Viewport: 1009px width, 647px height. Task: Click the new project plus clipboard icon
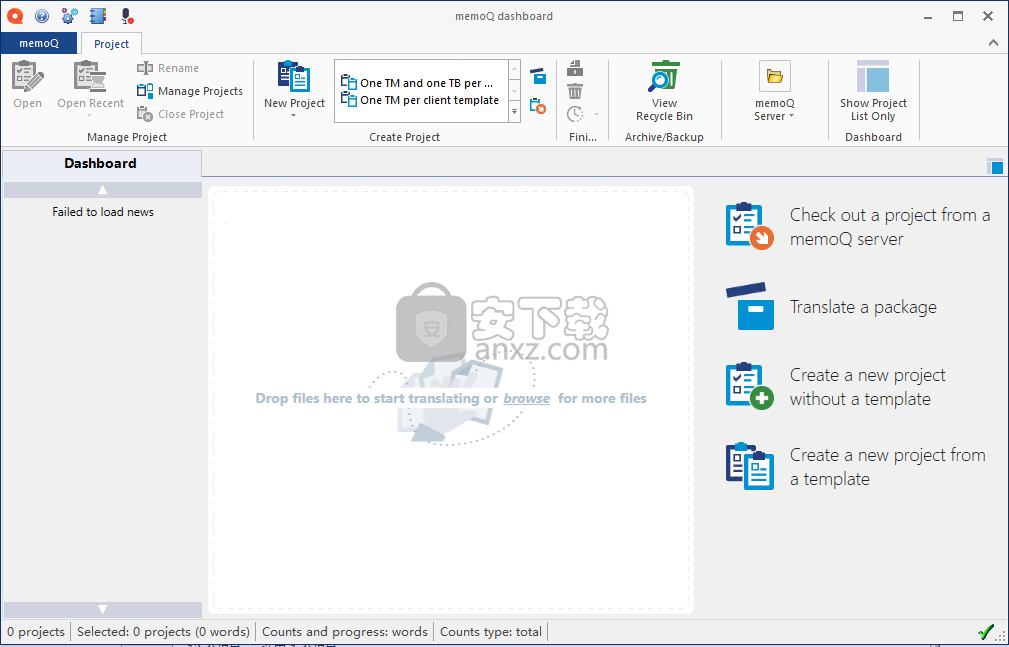click(750, 386)
